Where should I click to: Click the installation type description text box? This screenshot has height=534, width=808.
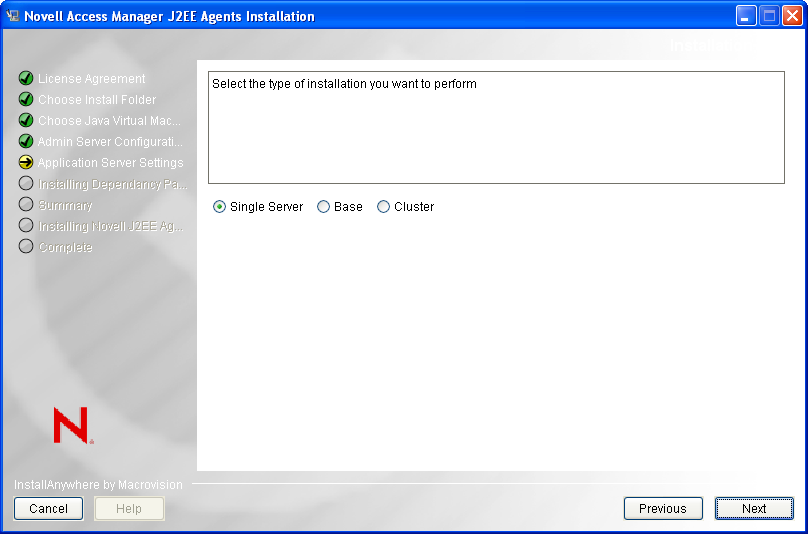(x=496, y=128)
